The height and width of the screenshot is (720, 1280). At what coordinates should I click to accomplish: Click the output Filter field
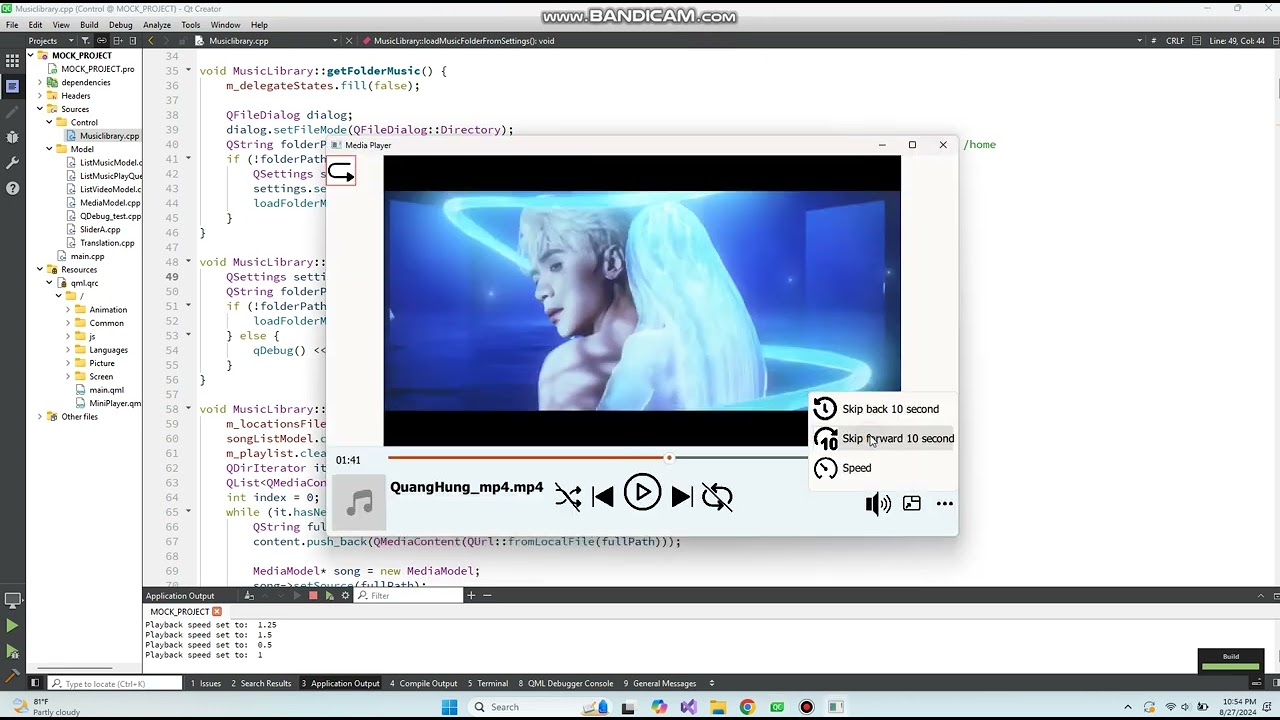410,596
